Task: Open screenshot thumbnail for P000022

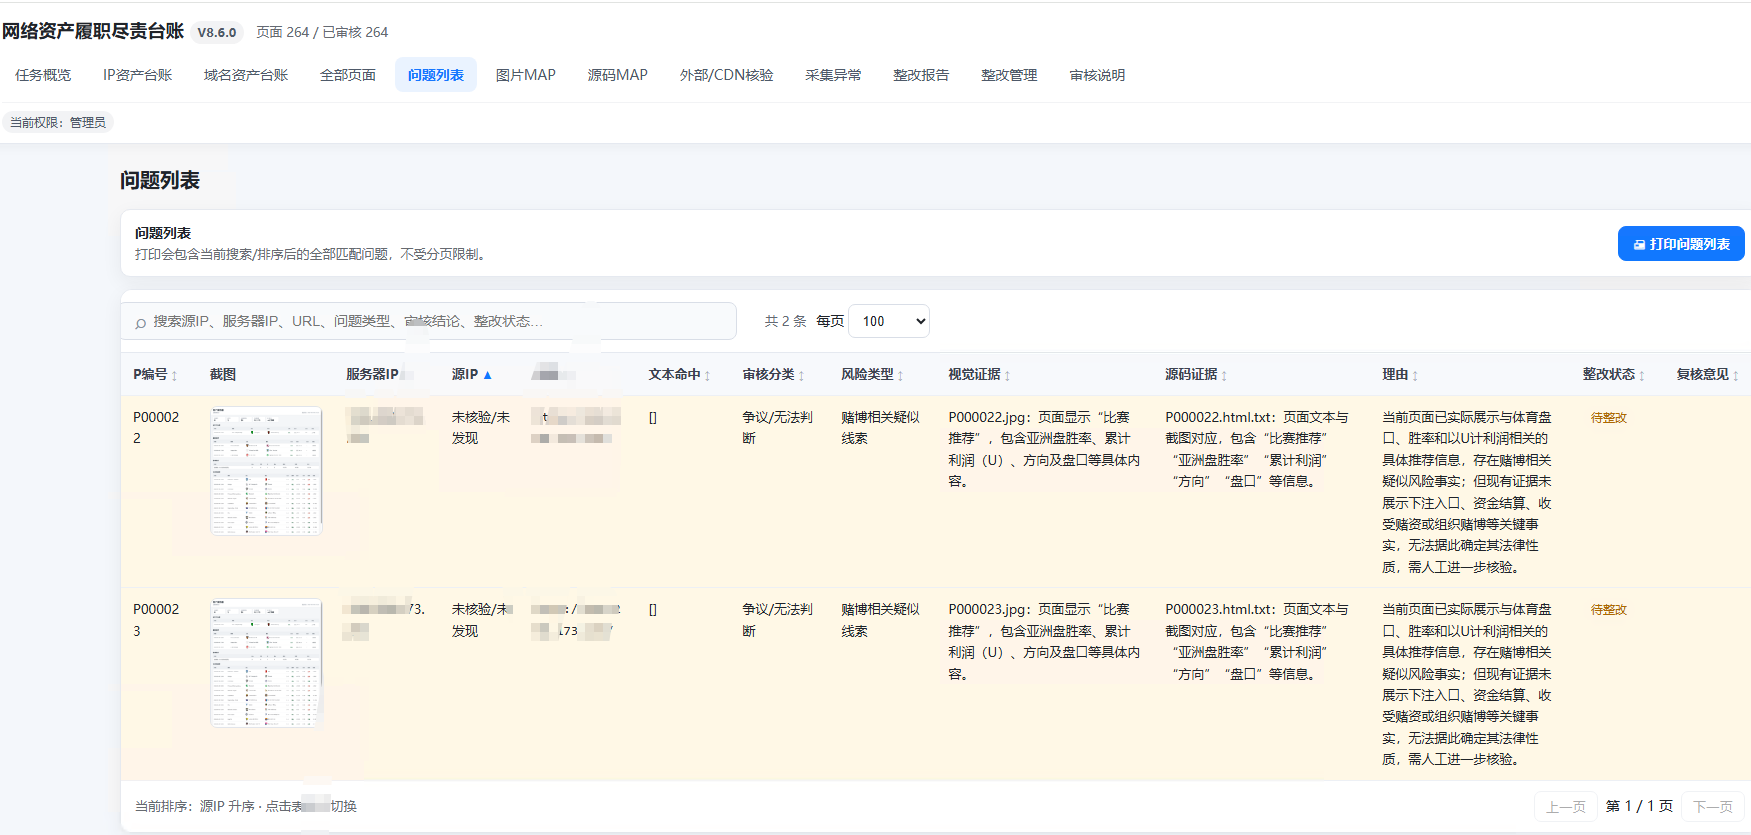Action: pos(266,471)
